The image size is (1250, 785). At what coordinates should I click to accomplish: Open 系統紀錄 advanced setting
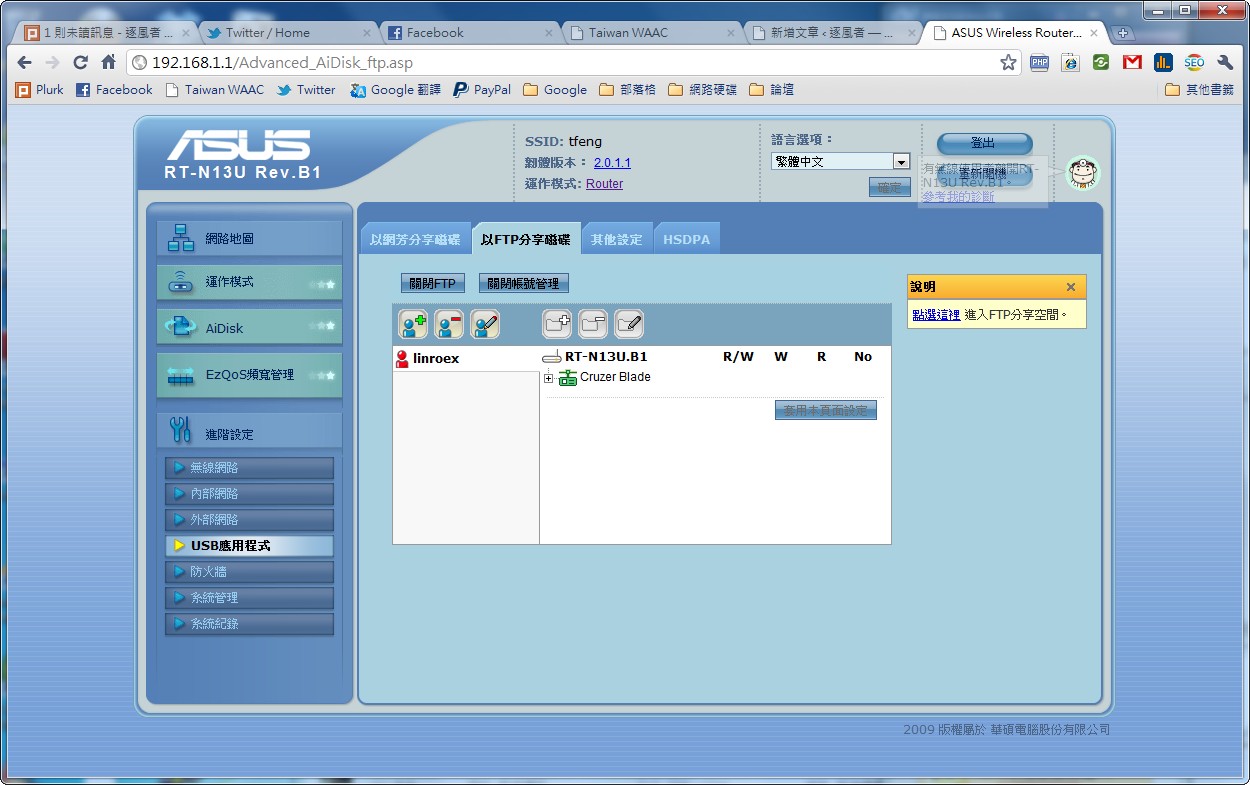click(249, 624)
